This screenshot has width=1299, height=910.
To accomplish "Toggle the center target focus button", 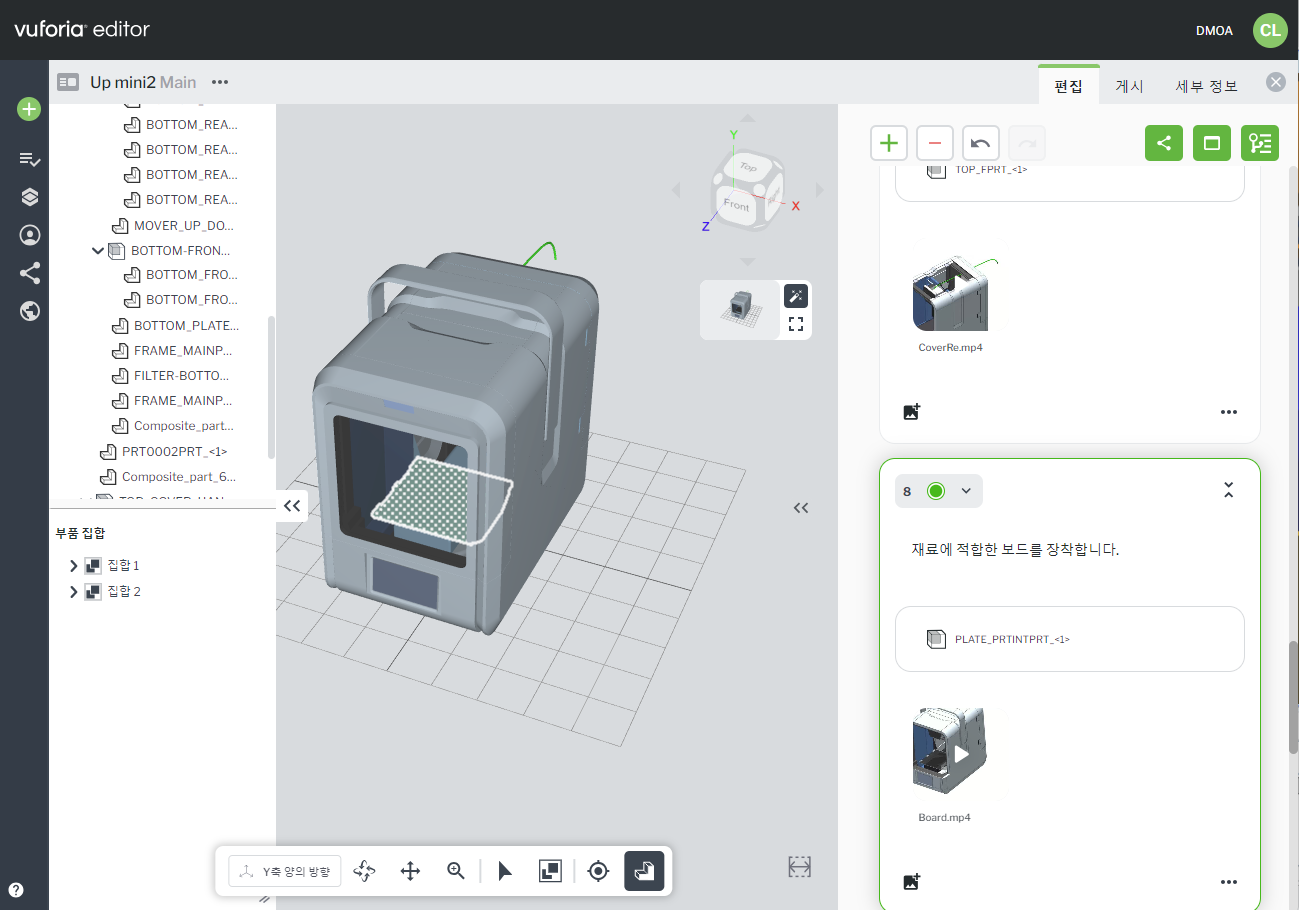I will (598, 871).
